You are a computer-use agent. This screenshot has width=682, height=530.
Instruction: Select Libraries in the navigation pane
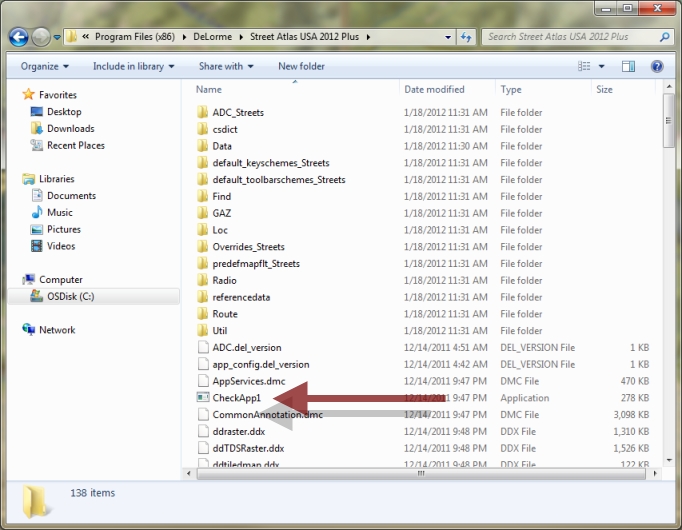click(57, 179)
